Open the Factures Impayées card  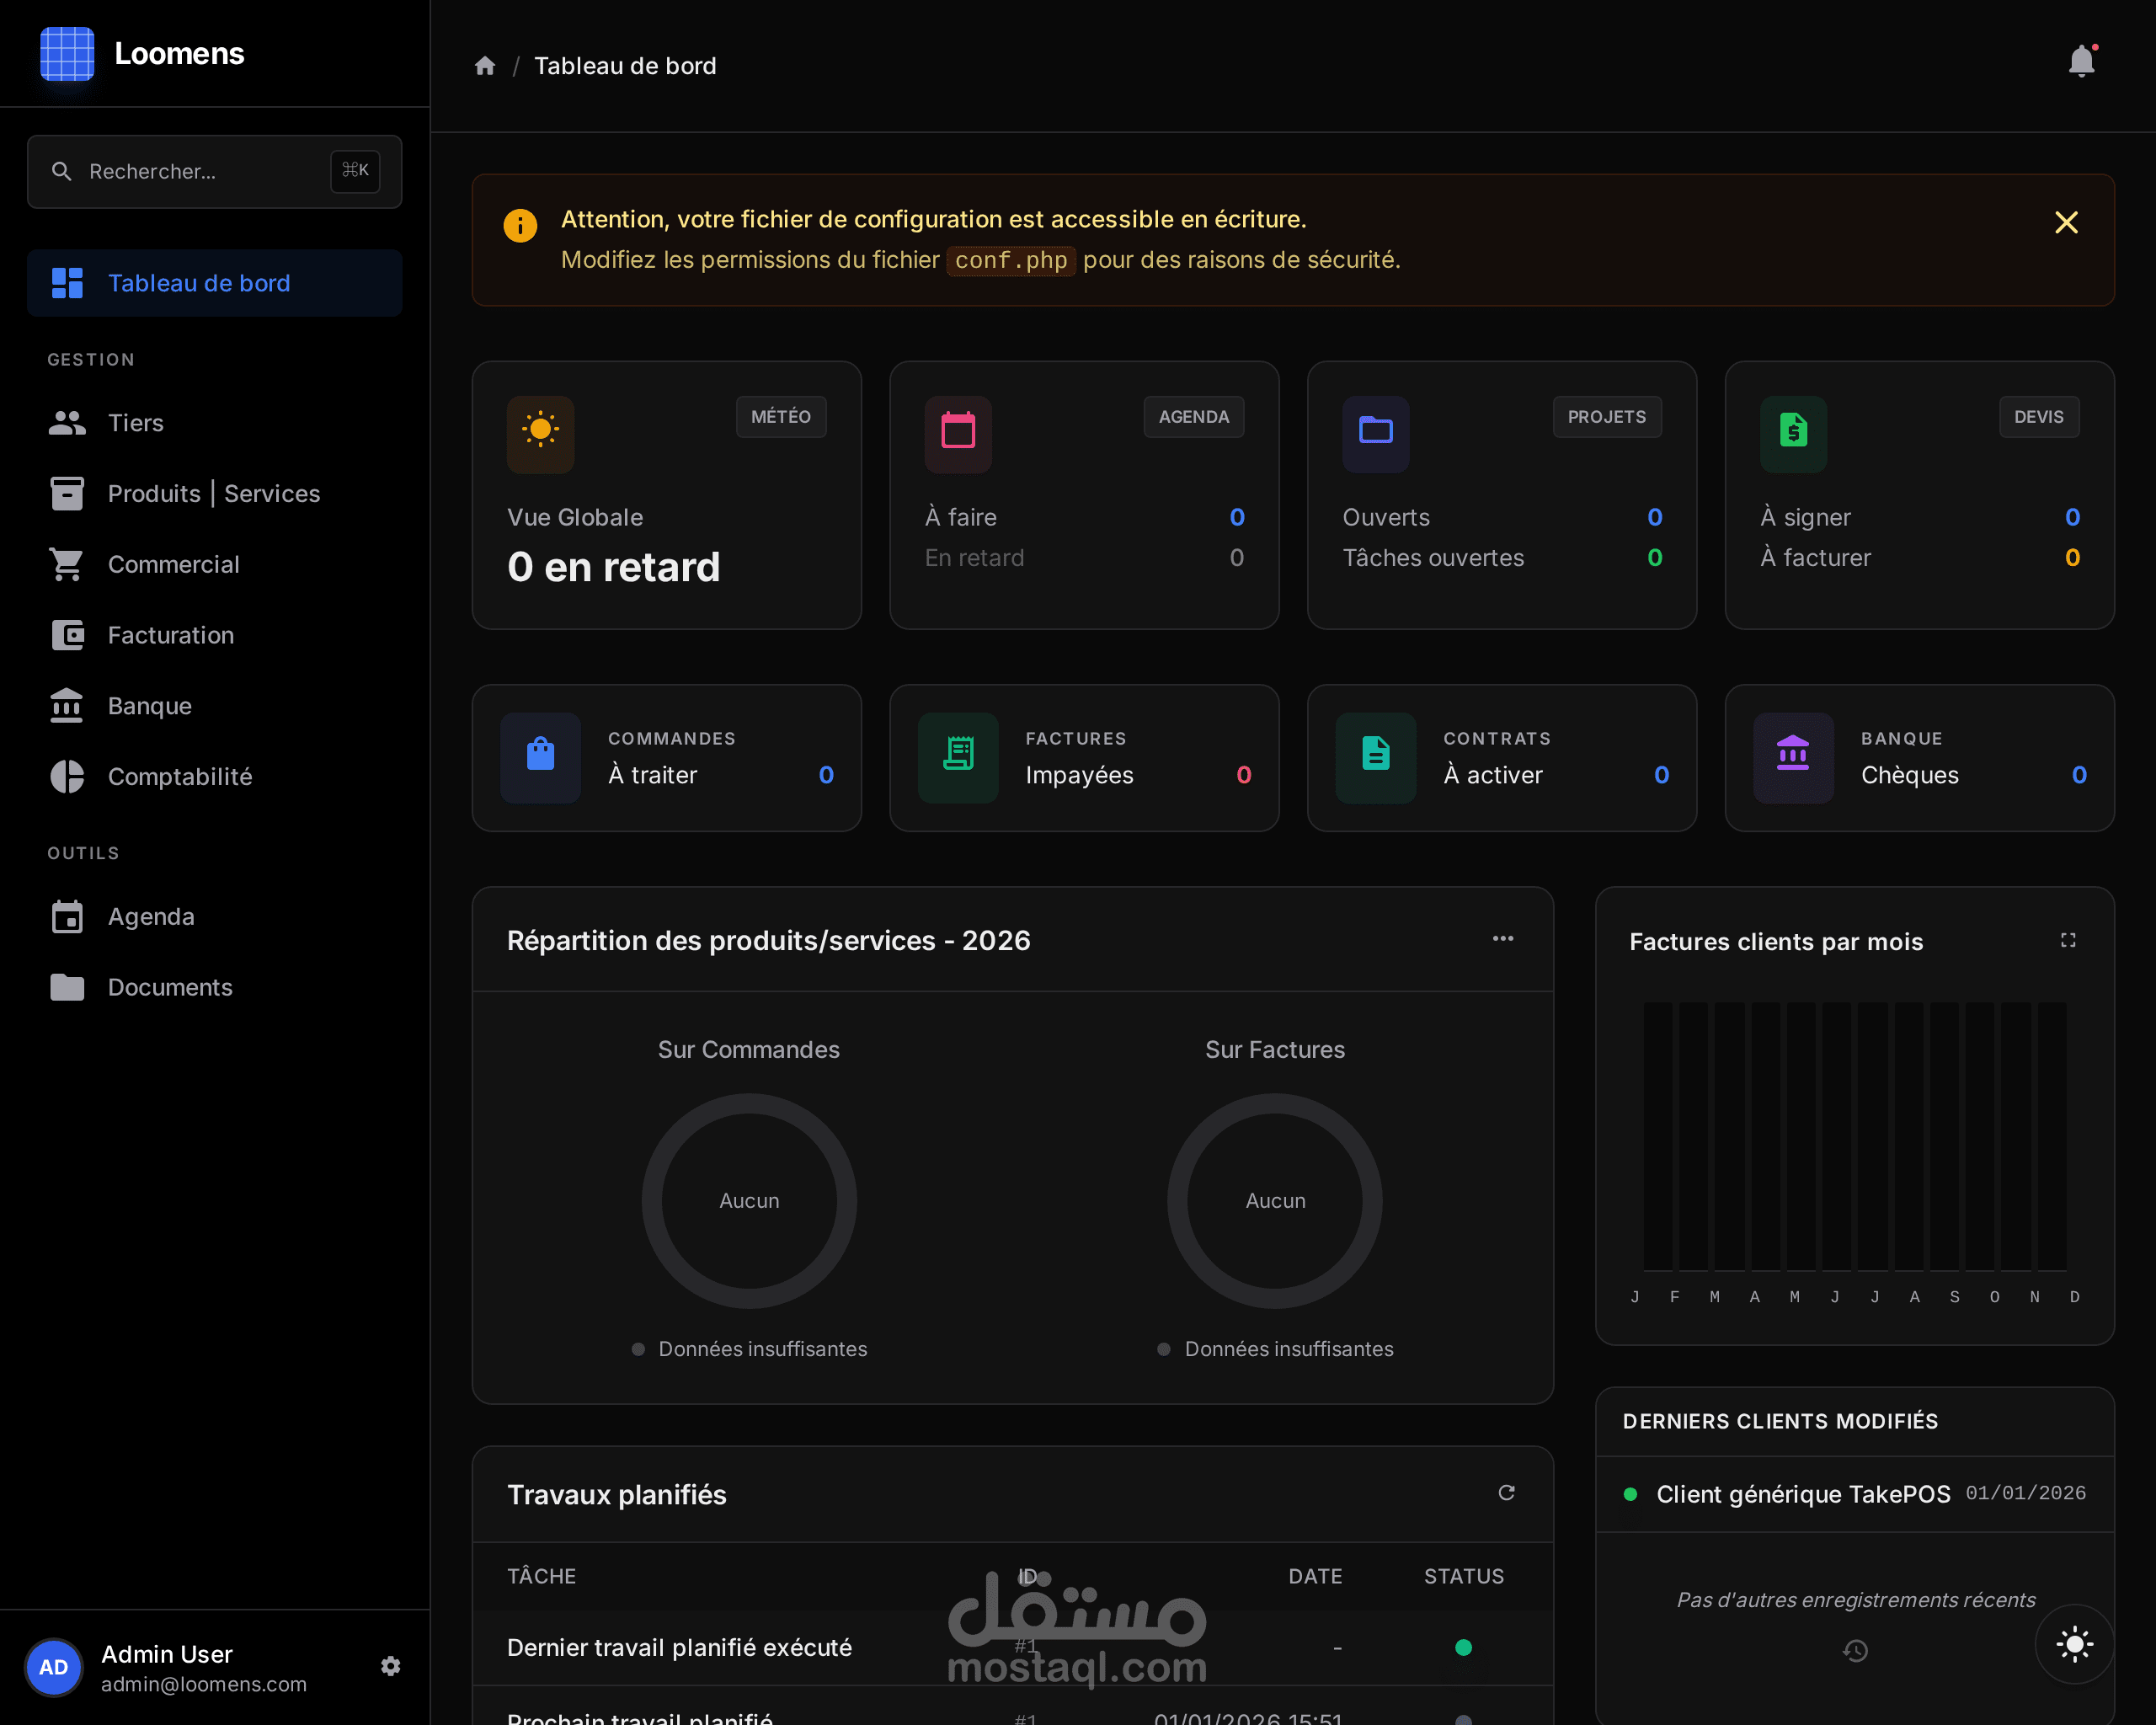tap(1084, 758)
